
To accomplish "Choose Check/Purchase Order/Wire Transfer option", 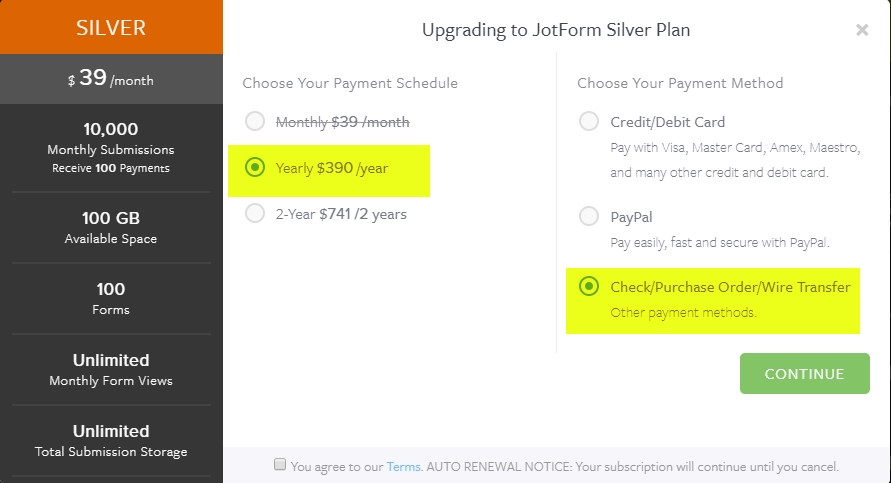I will (x=590, y=288).
